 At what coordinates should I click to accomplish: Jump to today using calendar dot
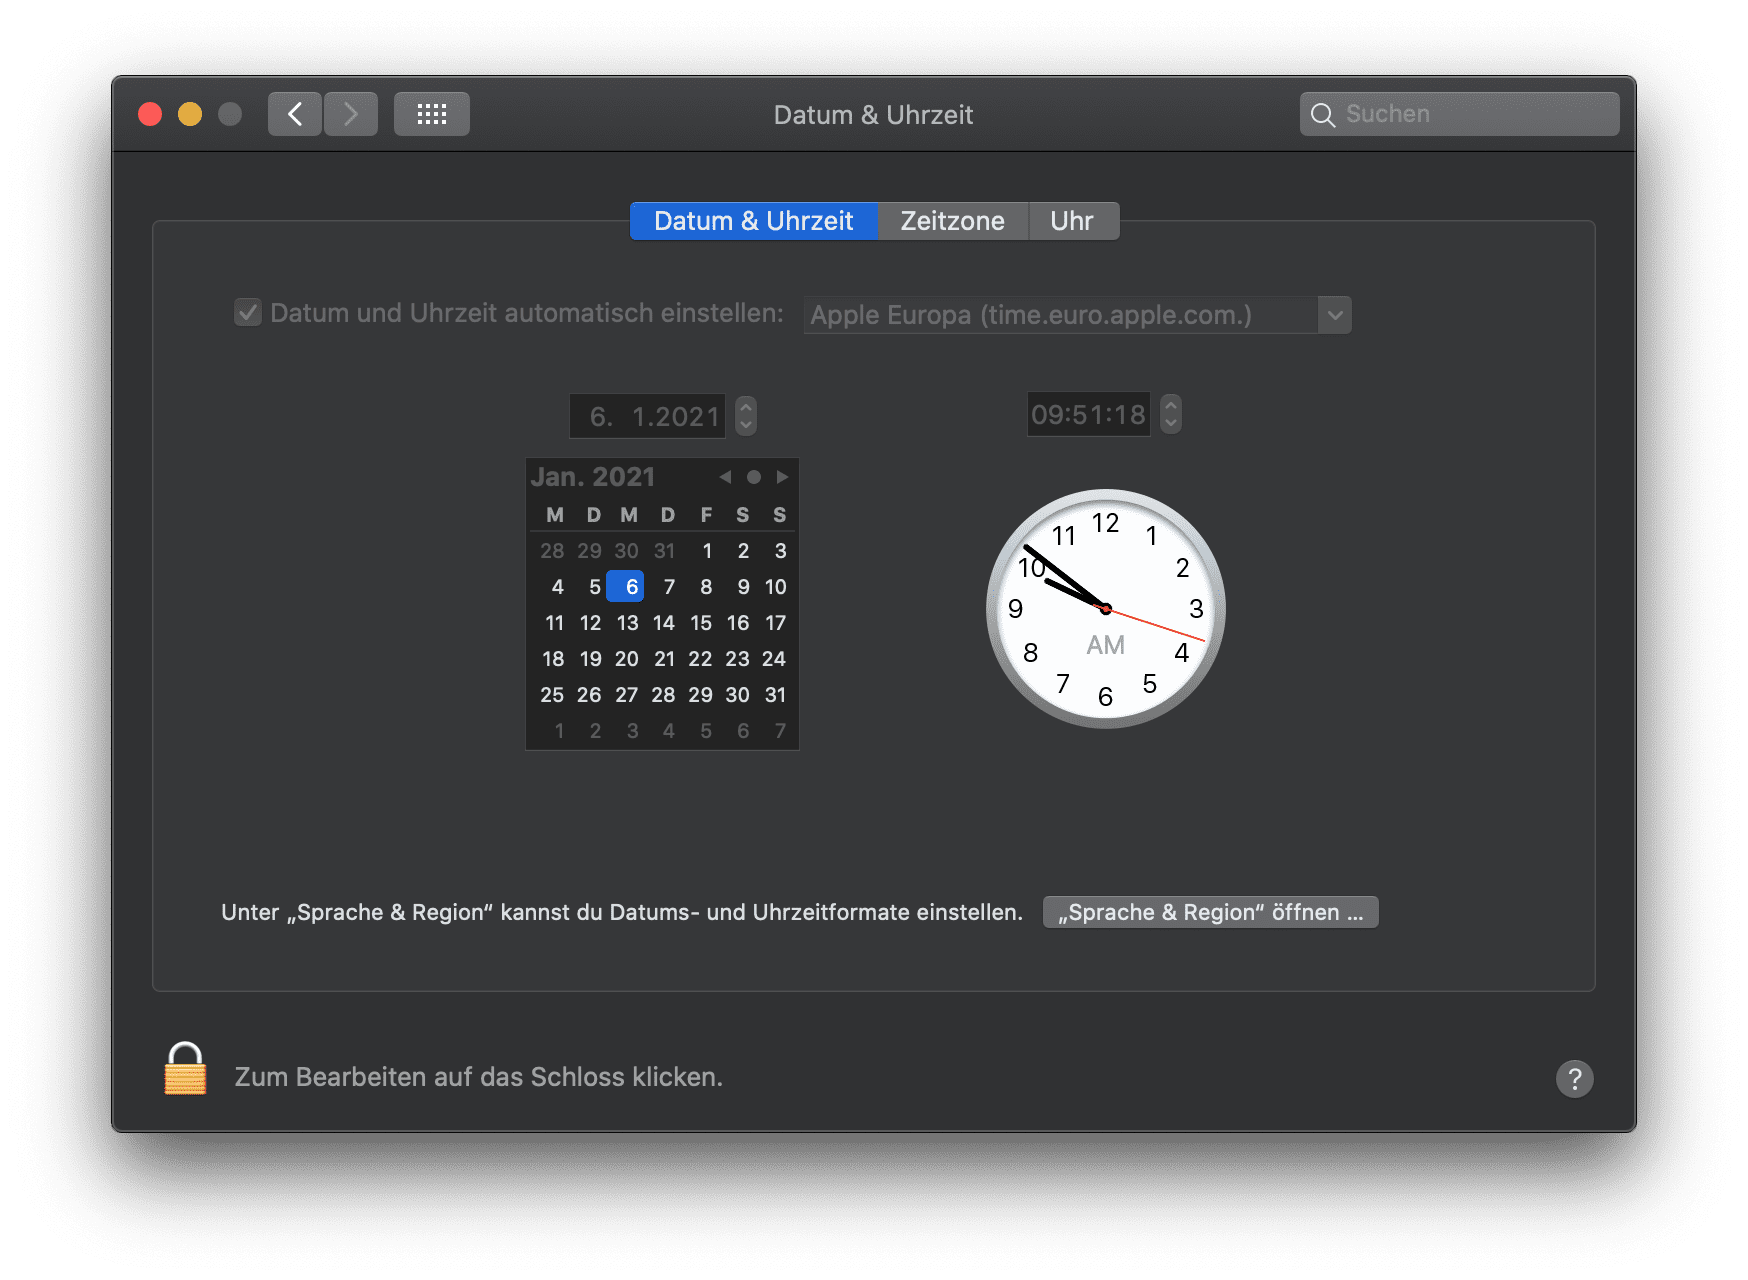pos(754,477)
